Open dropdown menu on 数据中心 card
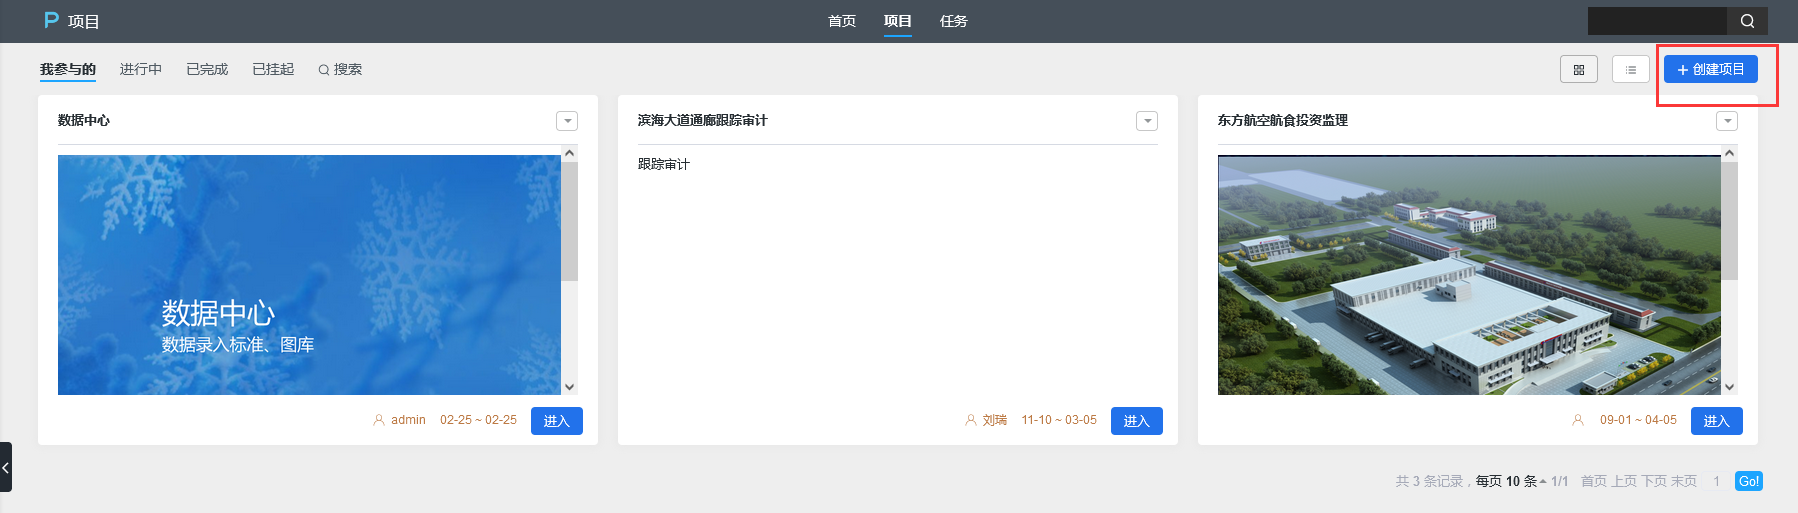The height and width of the screenshot is (513, 1798). (x=567, y=121)
